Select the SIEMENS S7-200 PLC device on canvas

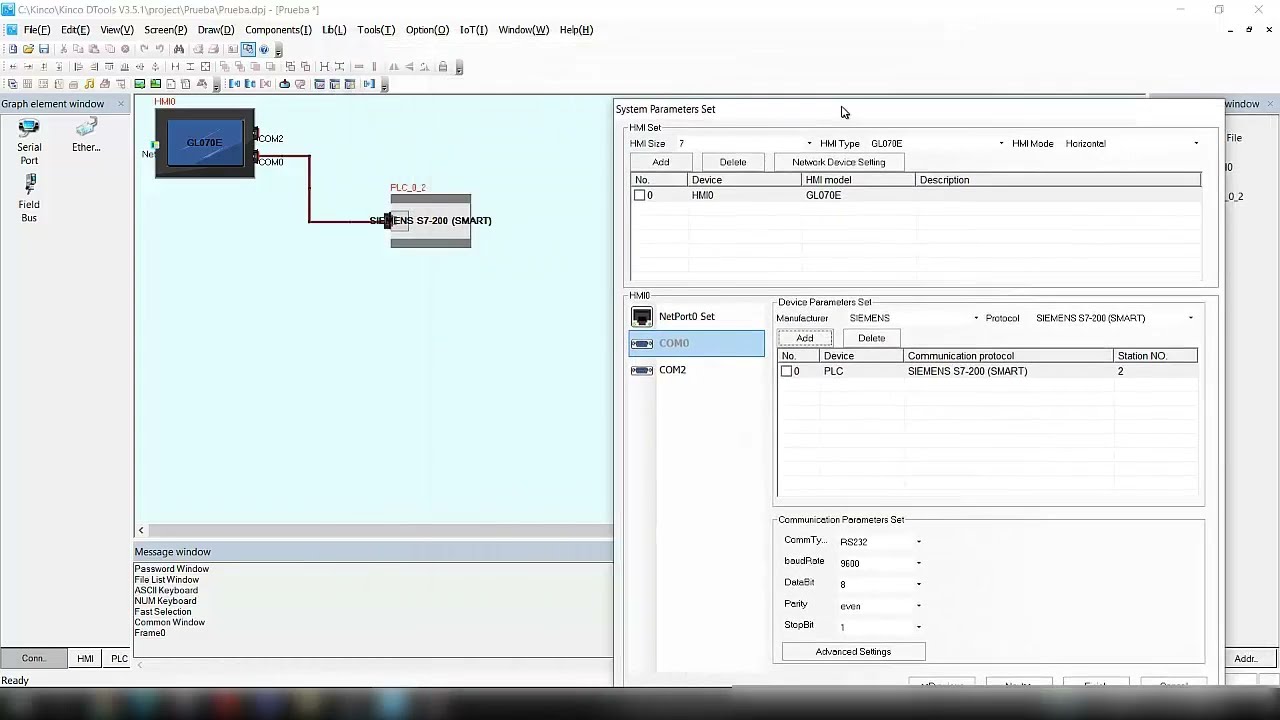430,220
